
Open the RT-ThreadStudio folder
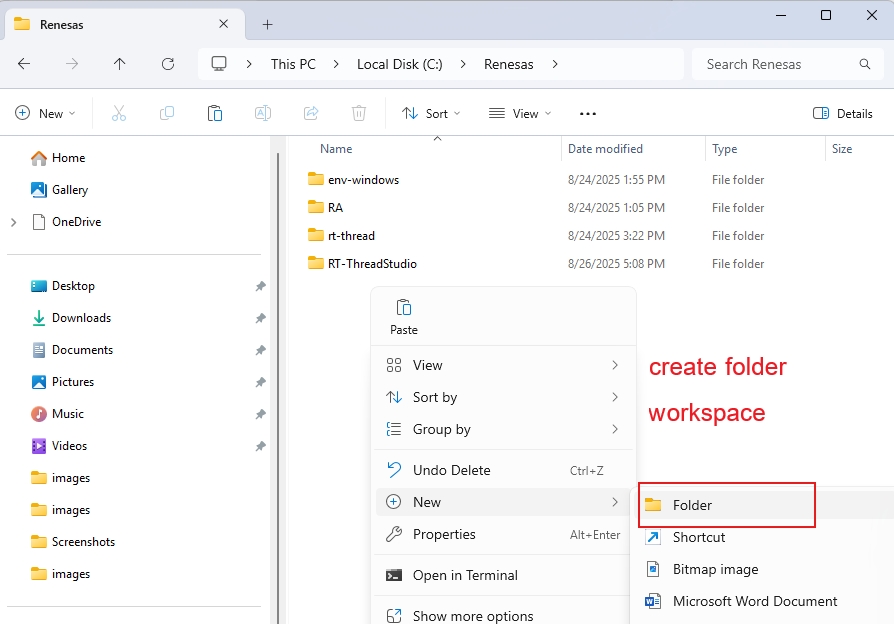click(371, 264)
